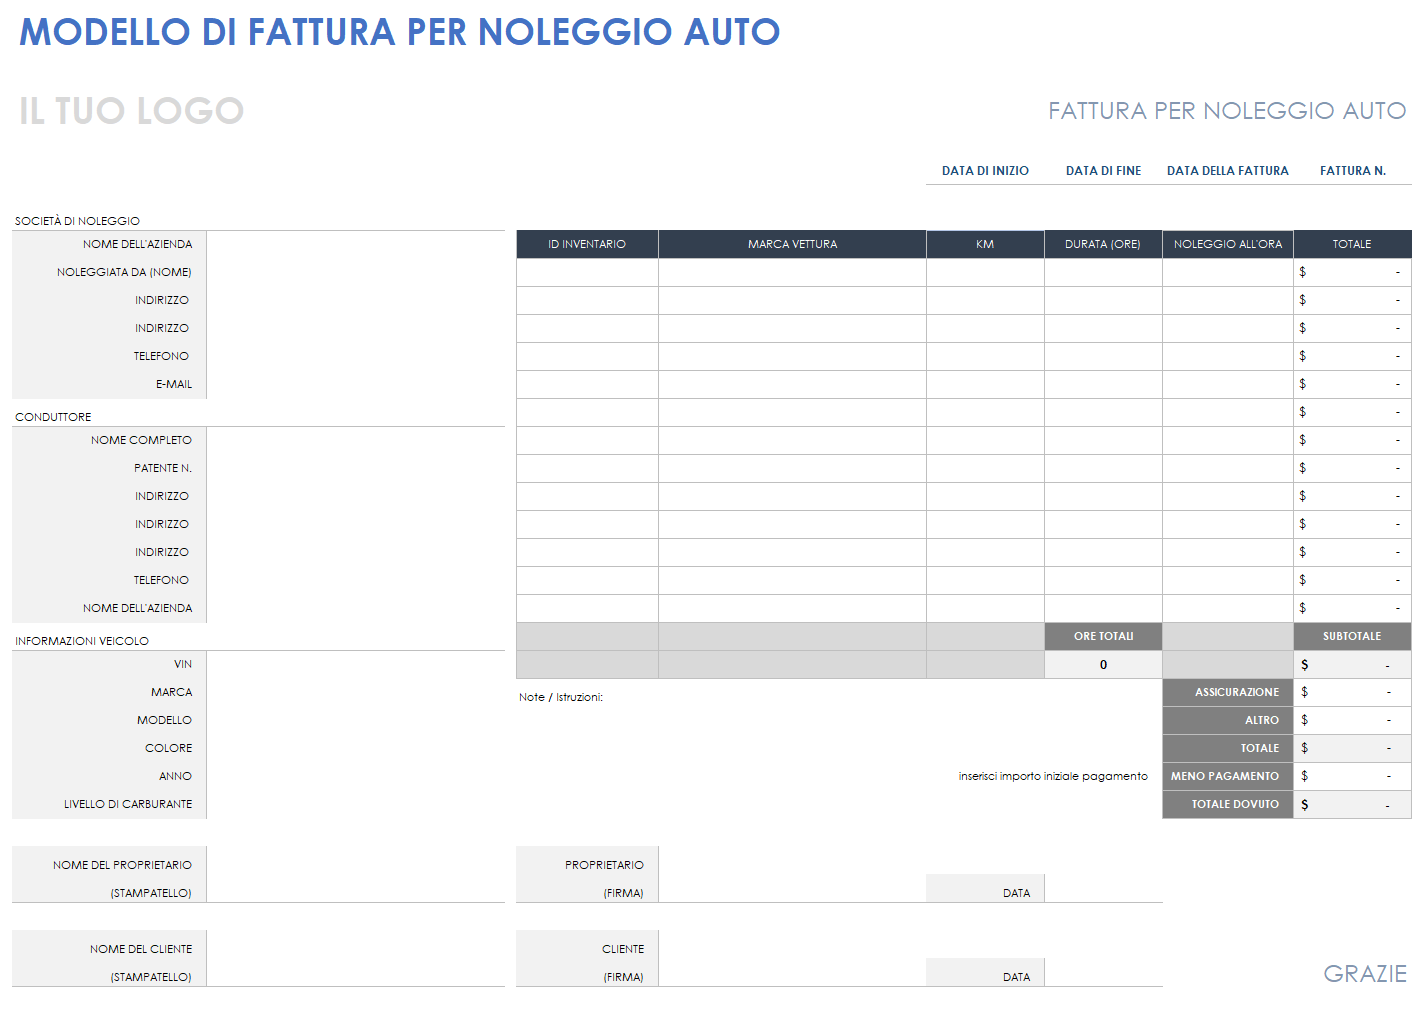
Task: Click the first cell under 'MARCA VETTURA'
Action: point(792,272)
